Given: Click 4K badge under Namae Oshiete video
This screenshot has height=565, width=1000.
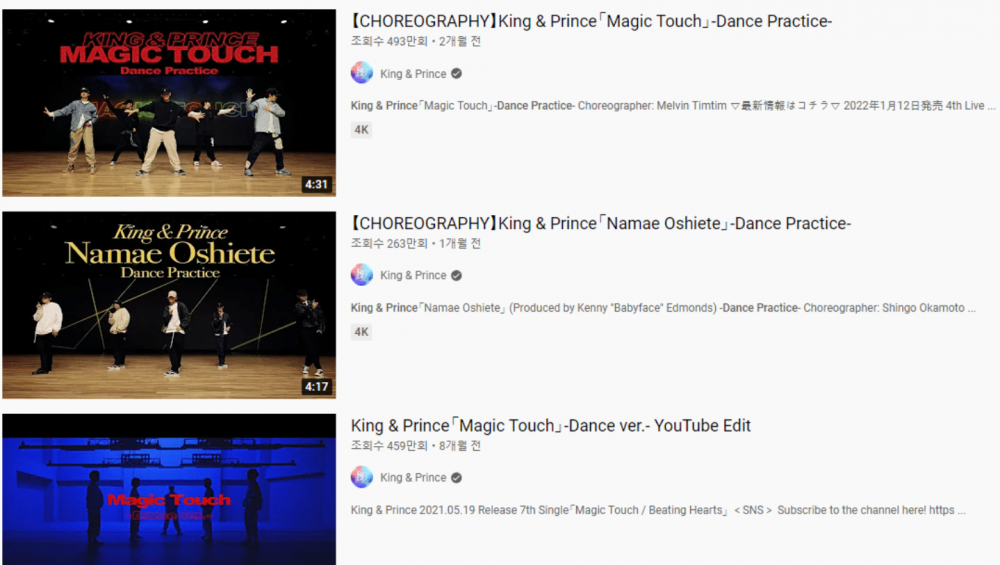Looking at the screenshot, I should pyautogui.click(x=362, y=332).
